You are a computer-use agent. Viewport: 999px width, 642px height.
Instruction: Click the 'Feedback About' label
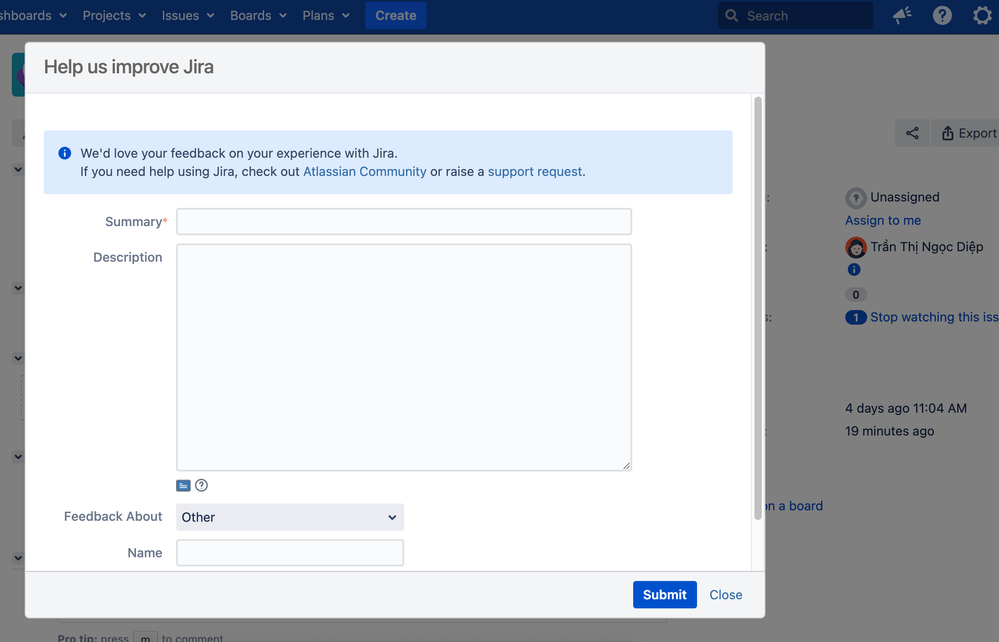pyautogui.click(x=113, y=517)
